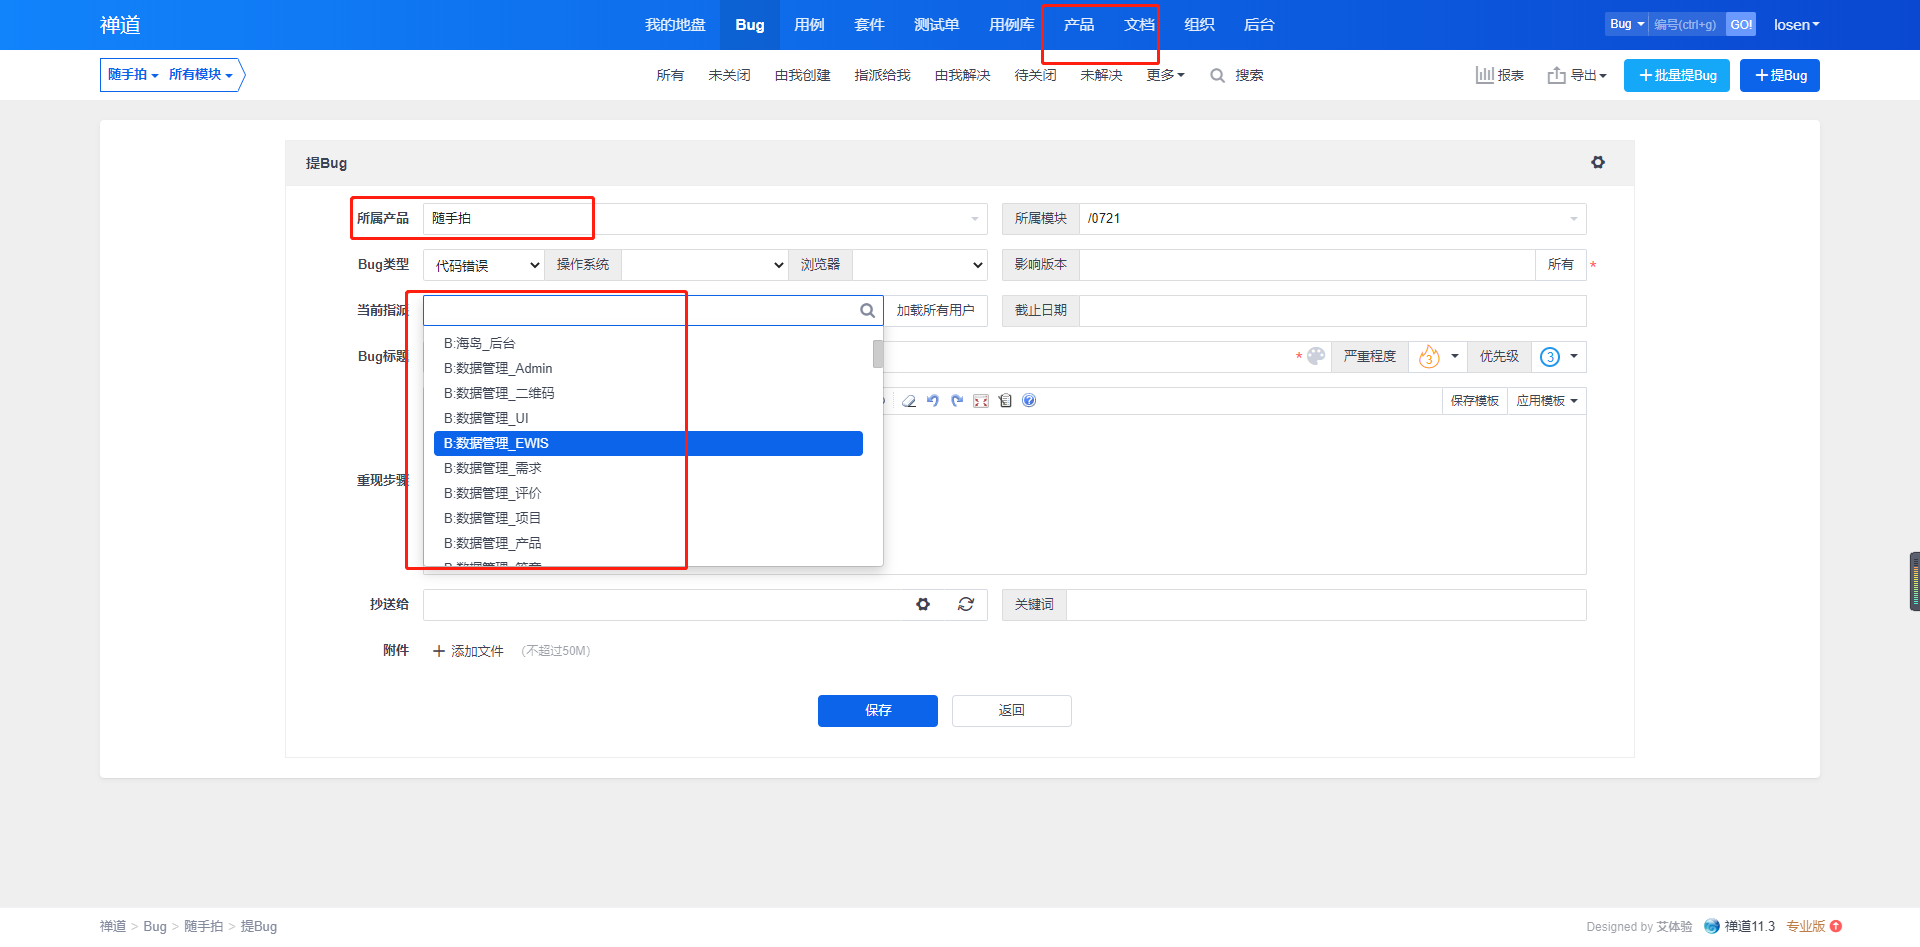
Task: Switch to the 未关闭 filter tab
Action: click(729, 75)
